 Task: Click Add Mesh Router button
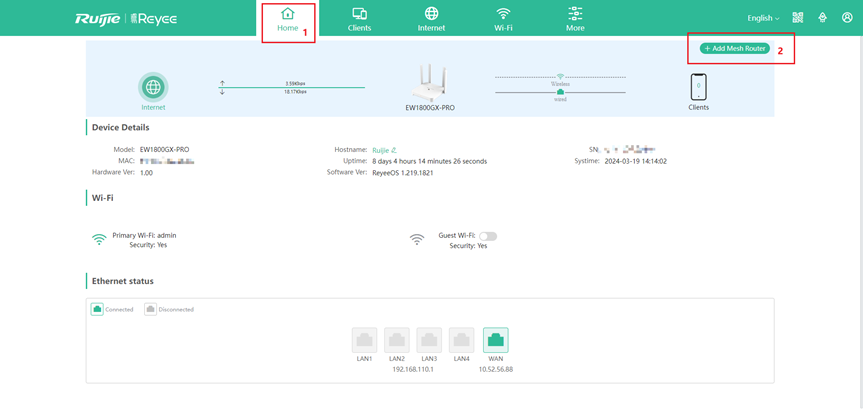click(x=735, y=48)
